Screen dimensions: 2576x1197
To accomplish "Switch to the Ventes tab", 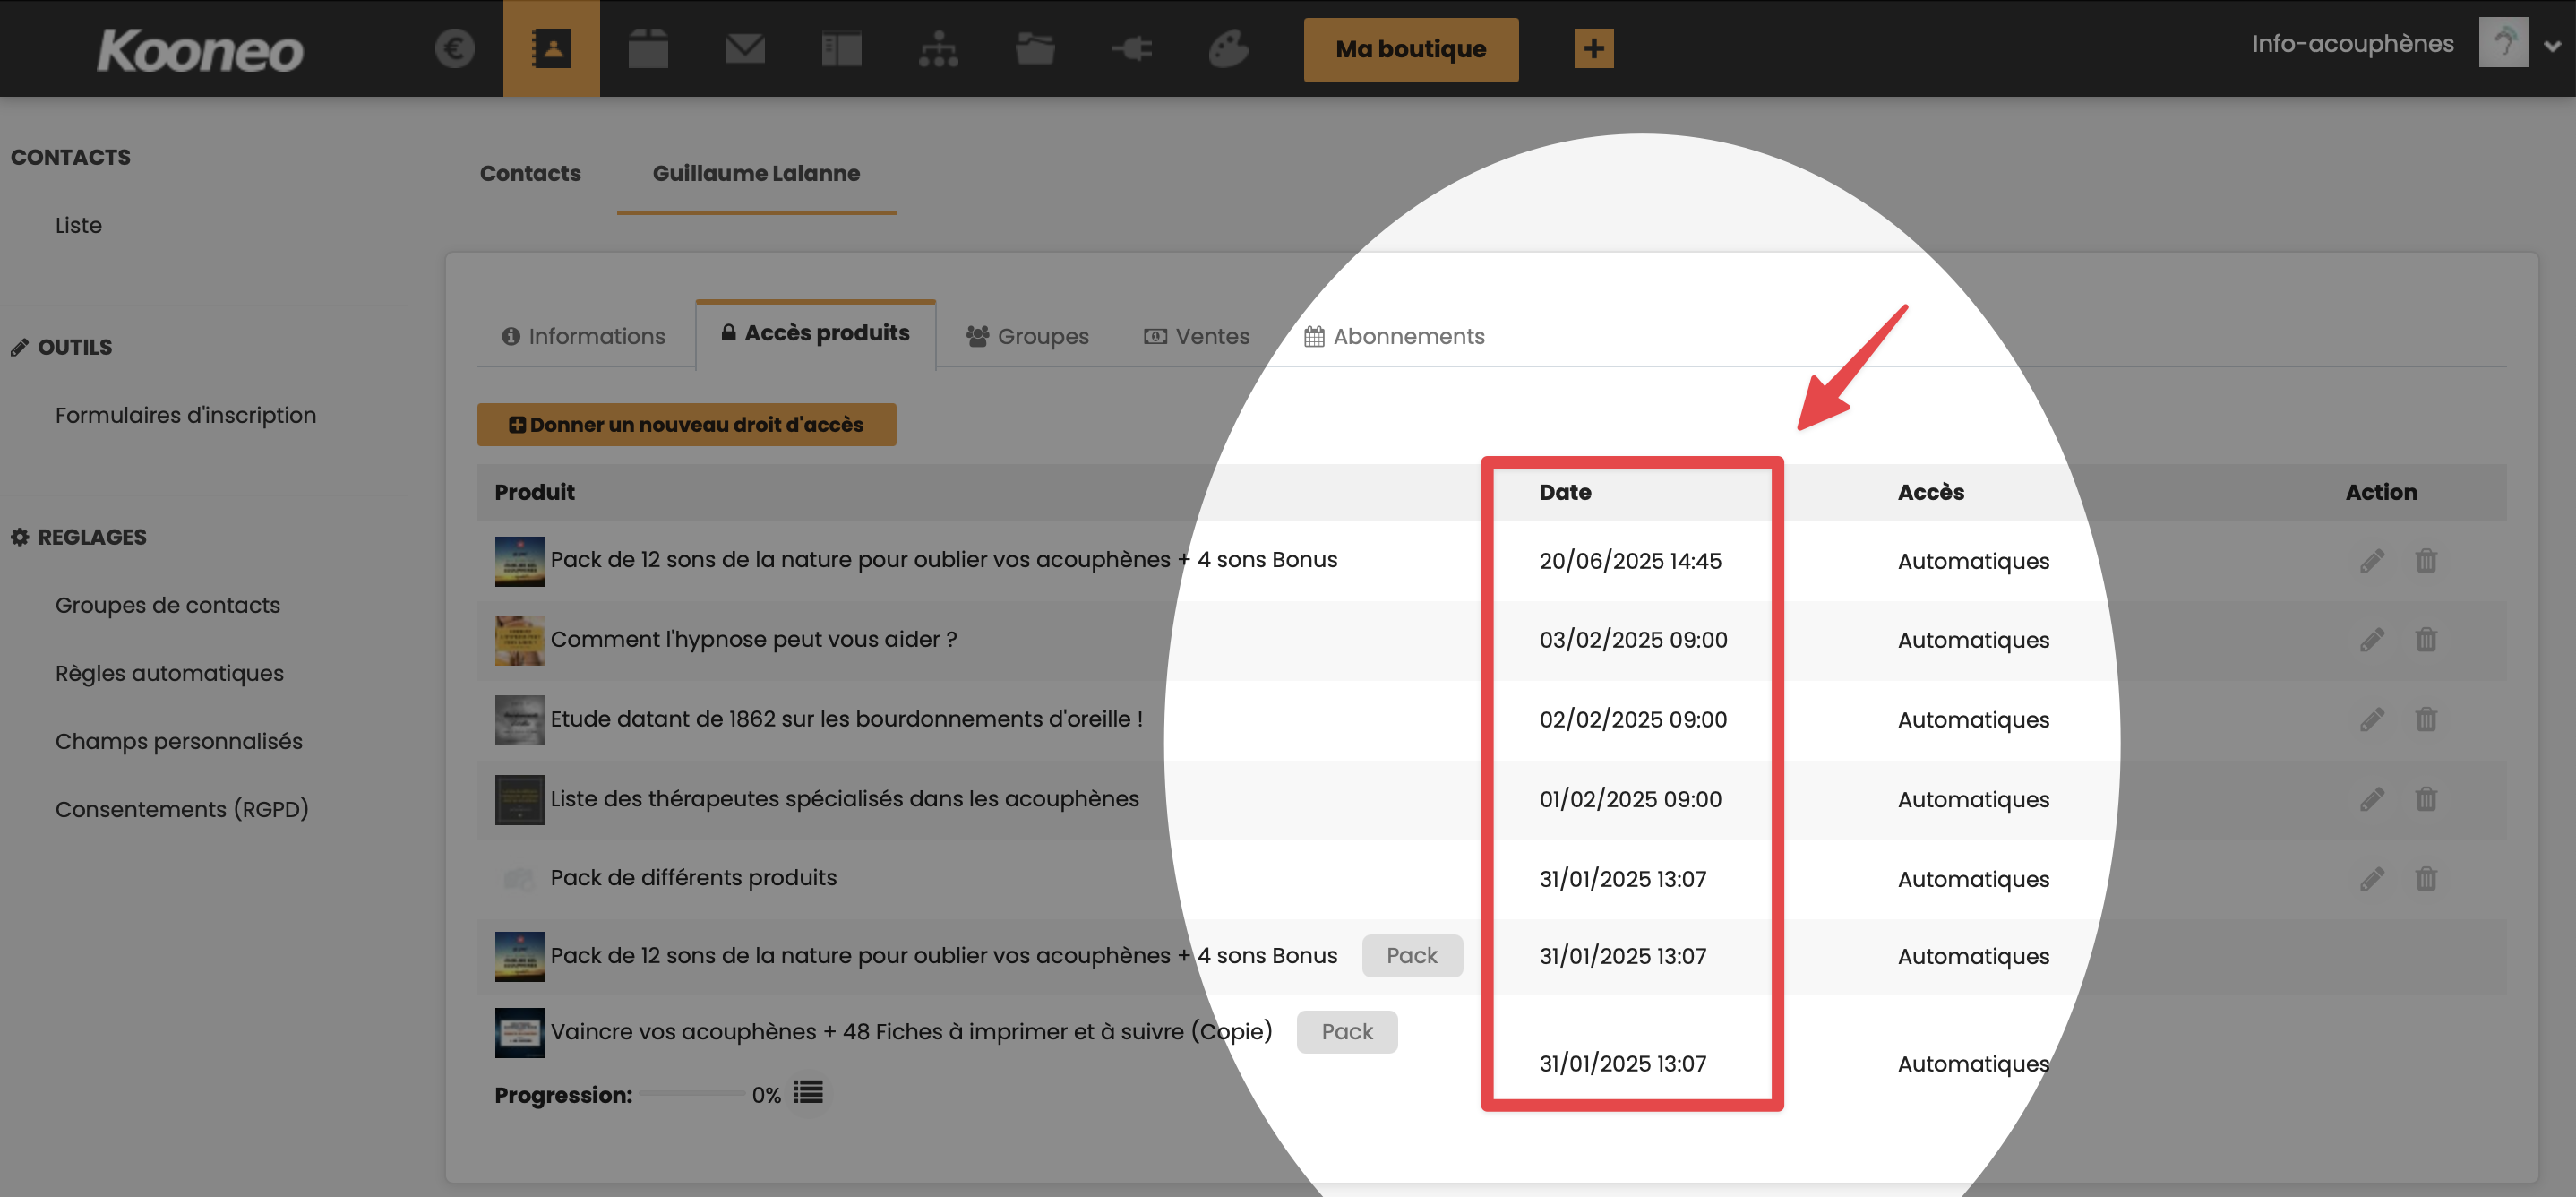I will tap(1197, 336).
